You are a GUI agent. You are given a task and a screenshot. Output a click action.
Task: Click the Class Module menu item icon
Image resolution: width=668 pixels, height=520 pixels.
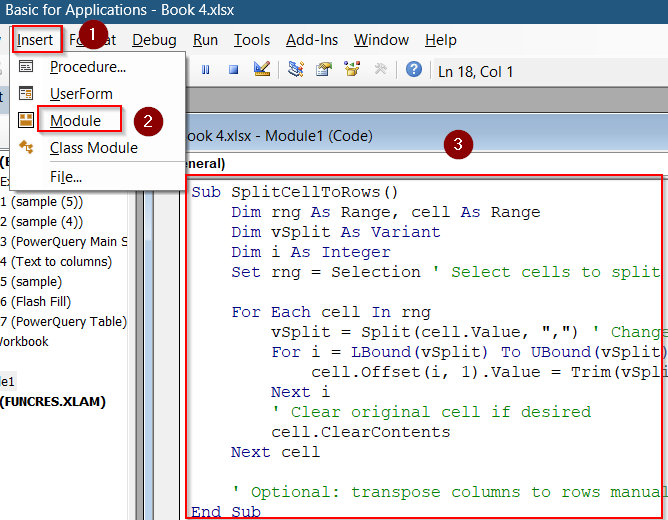pos(26,147)
